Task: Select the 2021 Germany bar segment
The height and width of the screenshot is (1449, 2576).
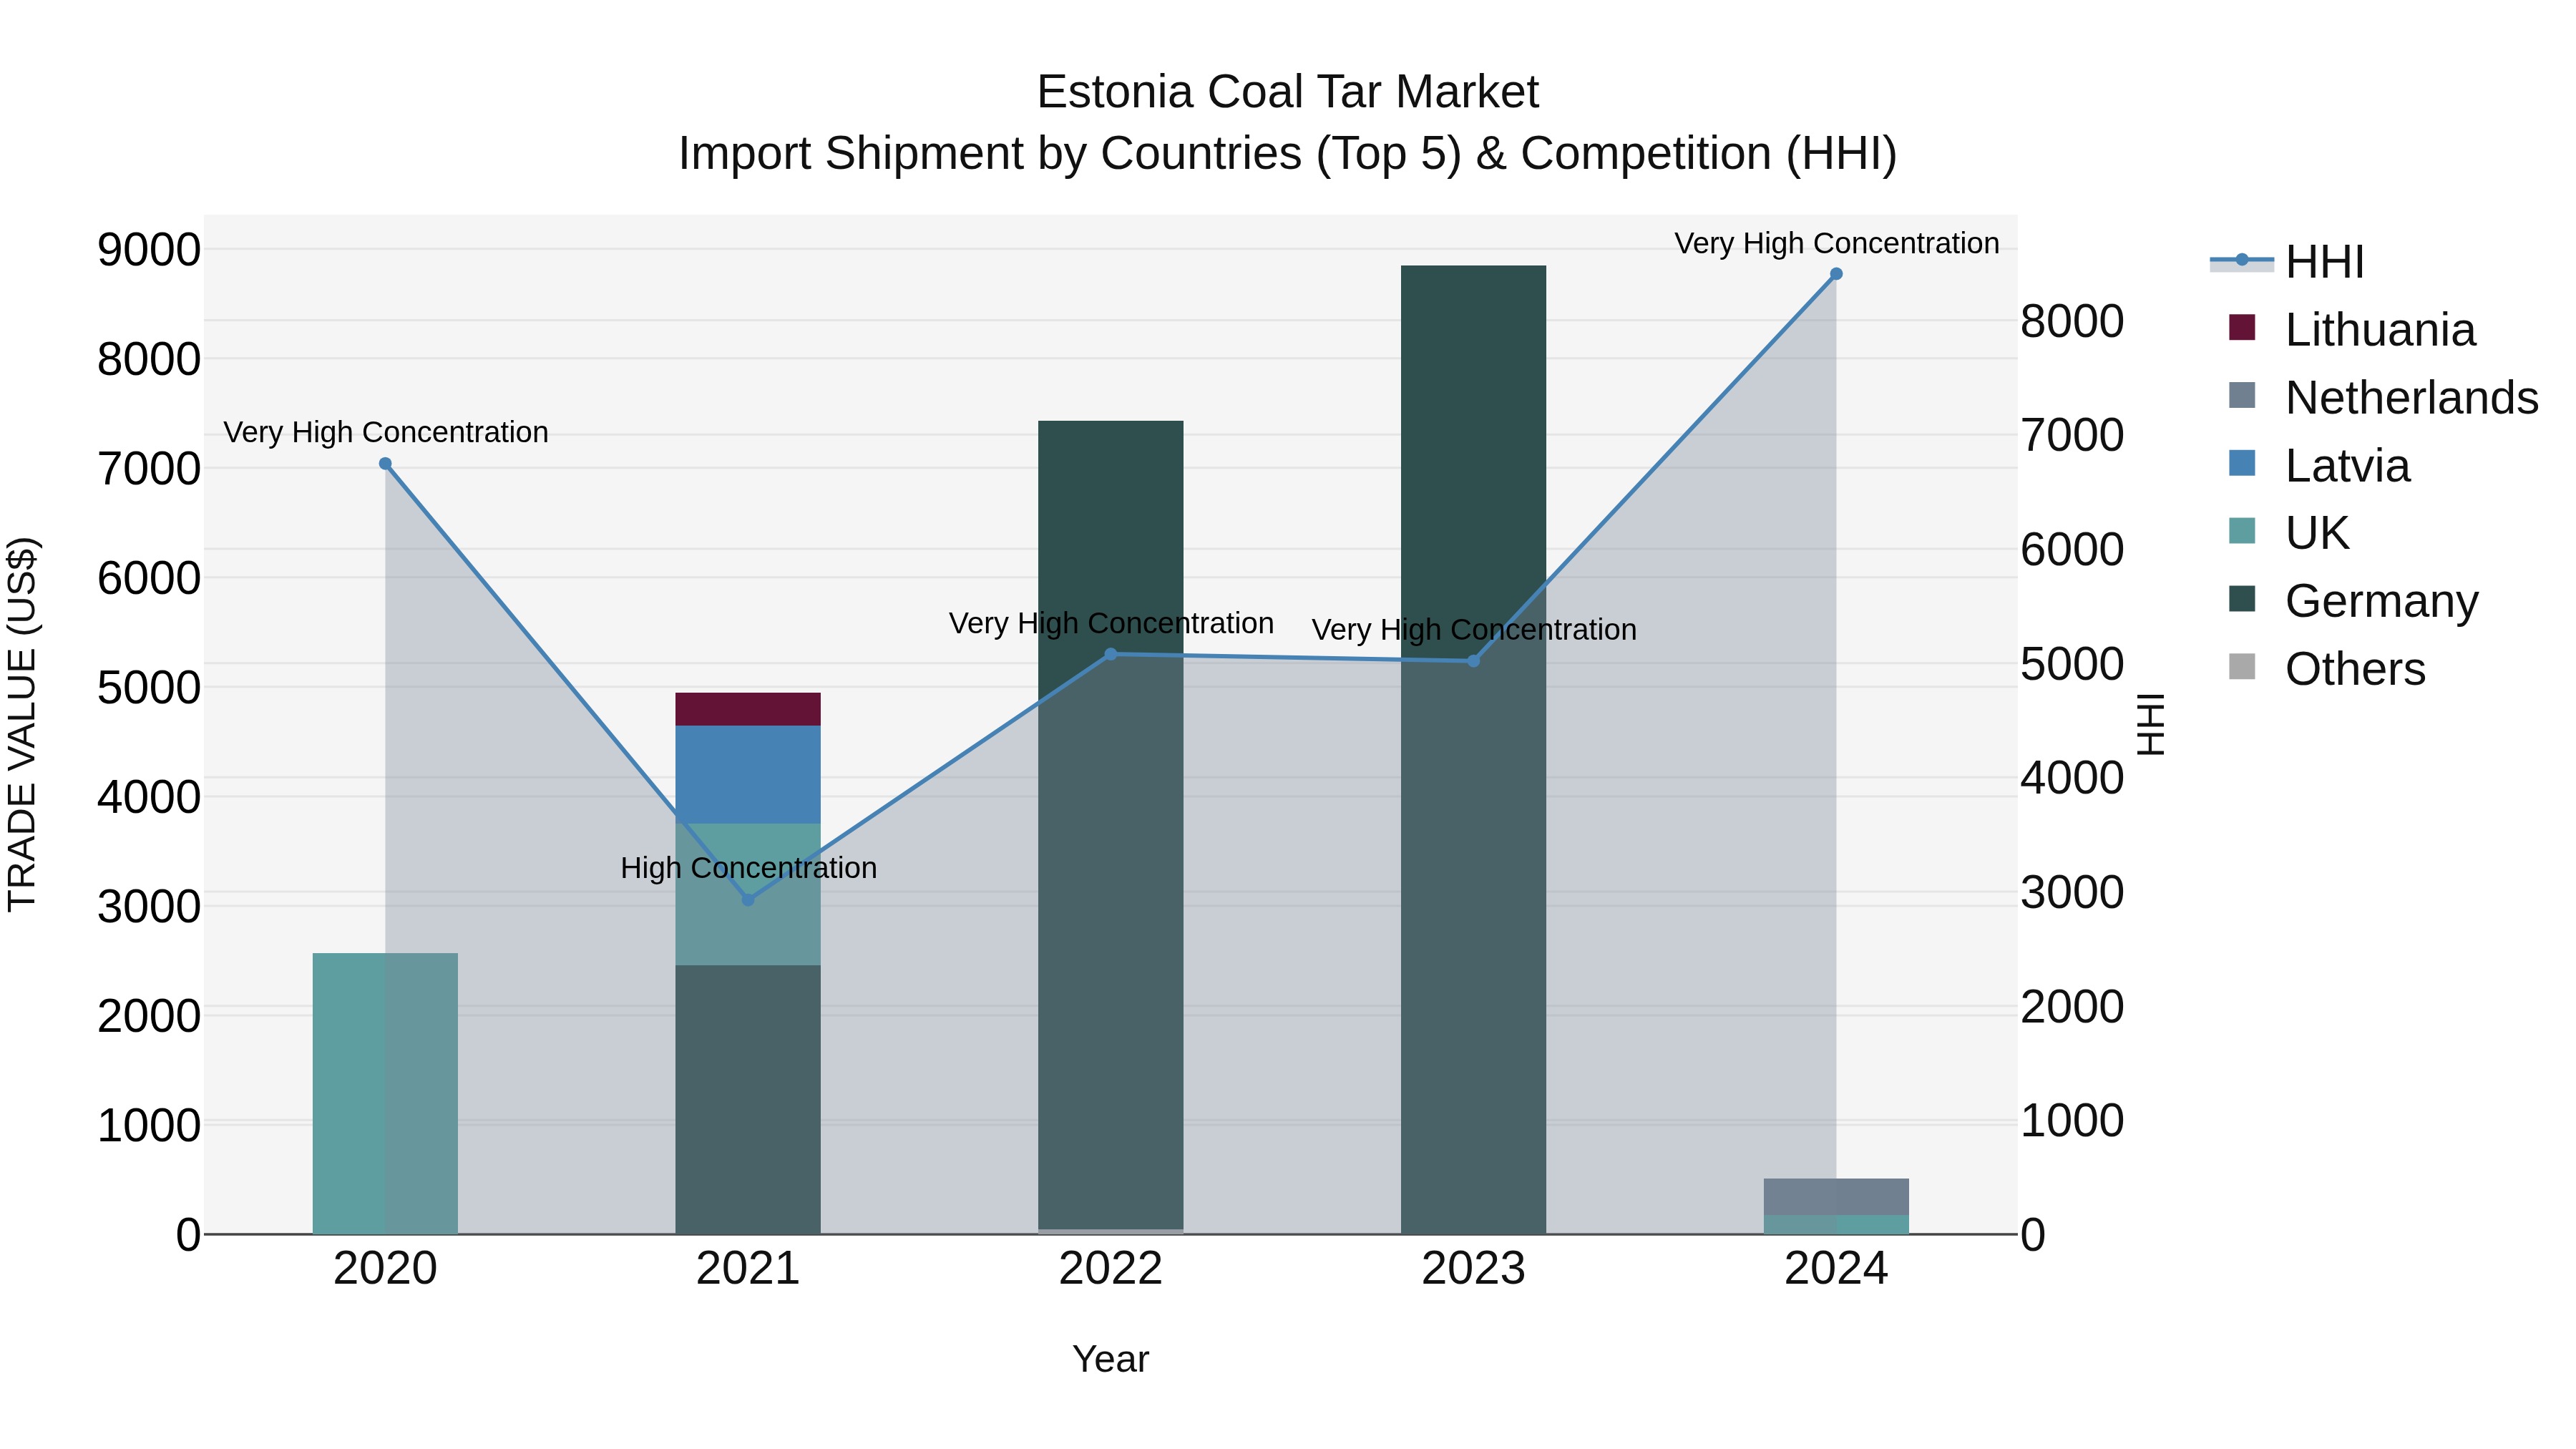Action: 748,1099
